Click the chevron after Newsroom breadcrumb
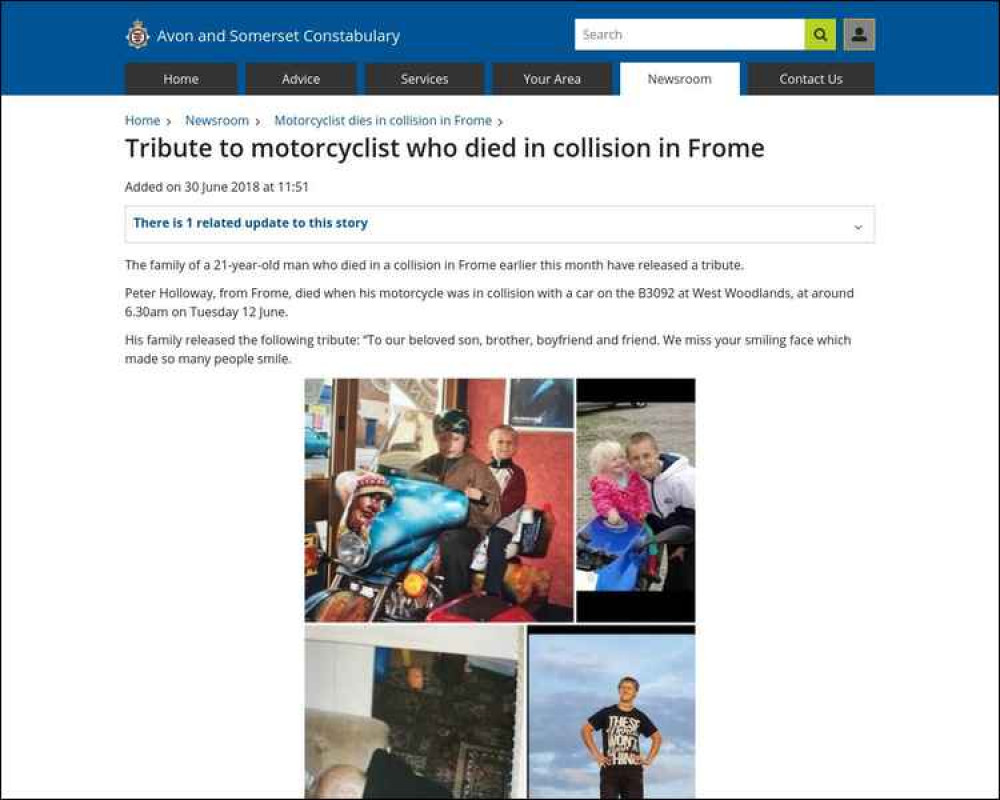The height and width of the screenshot is (800, 1000). coord(258,122)
